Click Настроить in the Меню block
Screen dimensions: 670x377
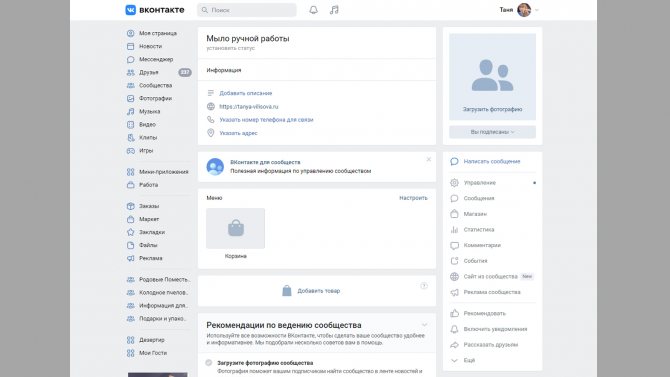(x=413, y=198)
